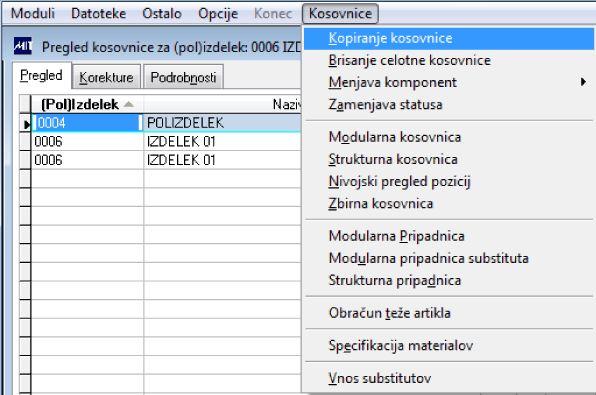The height and width of the screenshot is (395, 596).
Task: Open Strukturna kosovnica
Action: click(x=449, y=159)
